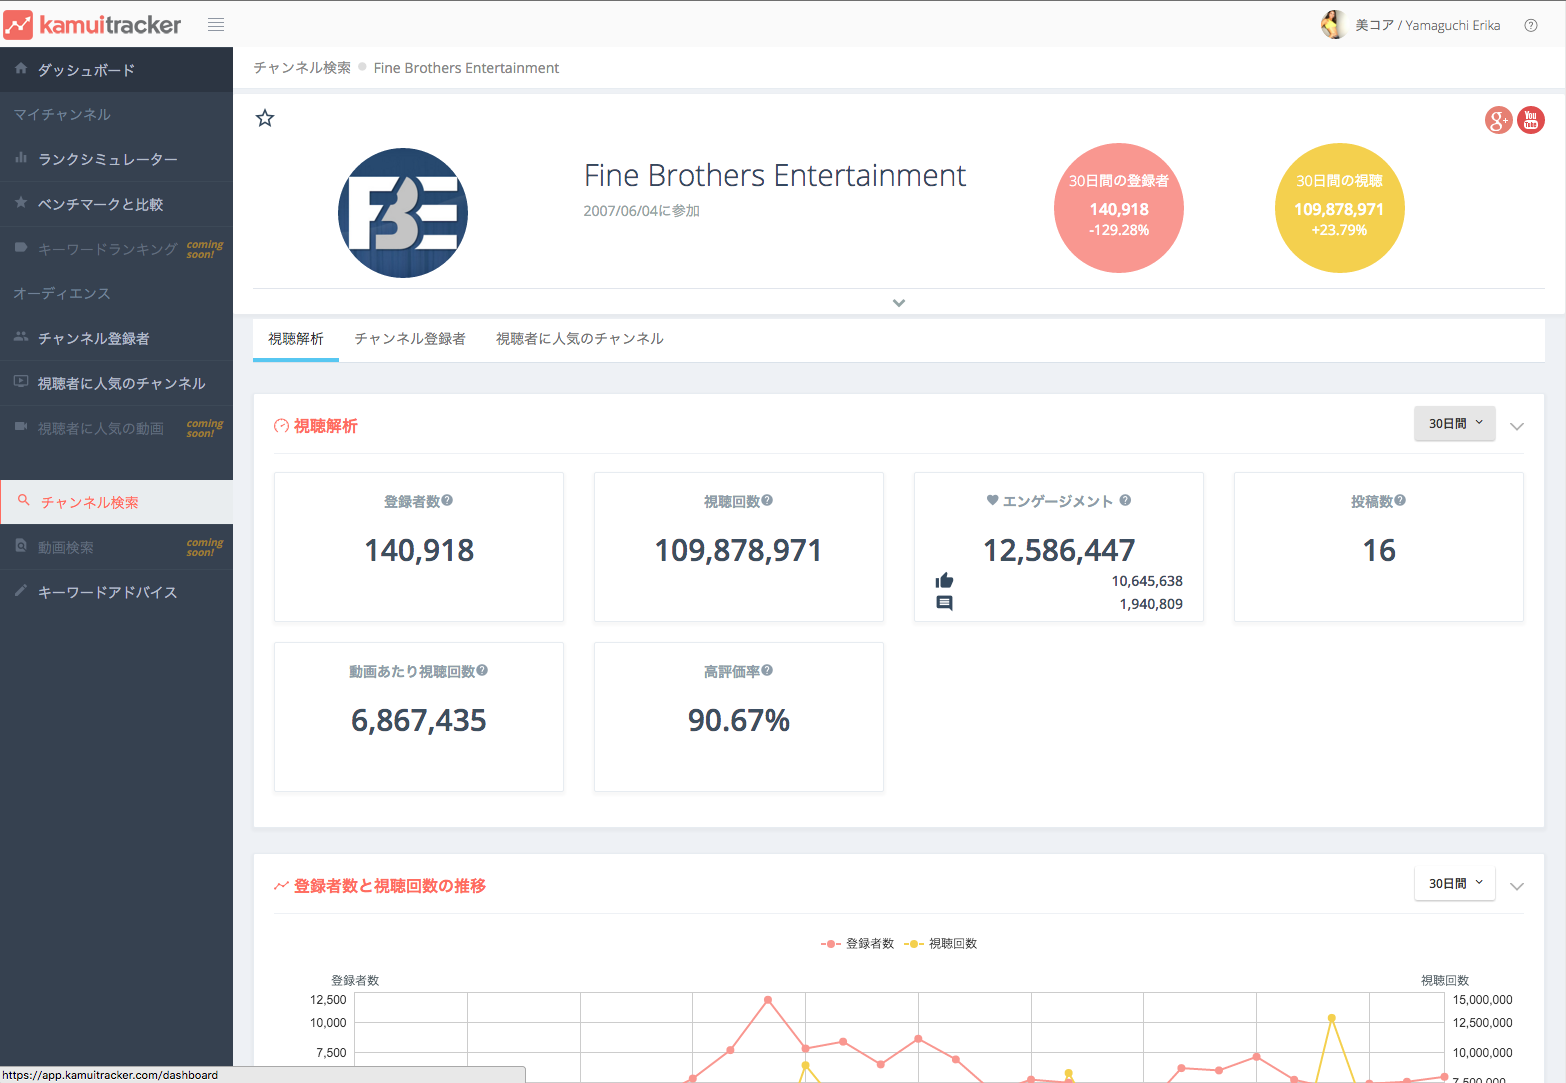The width and height of the screenshot is (1566, 1083).
Task: Open 30日間 dropdown in 推移 chart panel
Action: 1455,884
